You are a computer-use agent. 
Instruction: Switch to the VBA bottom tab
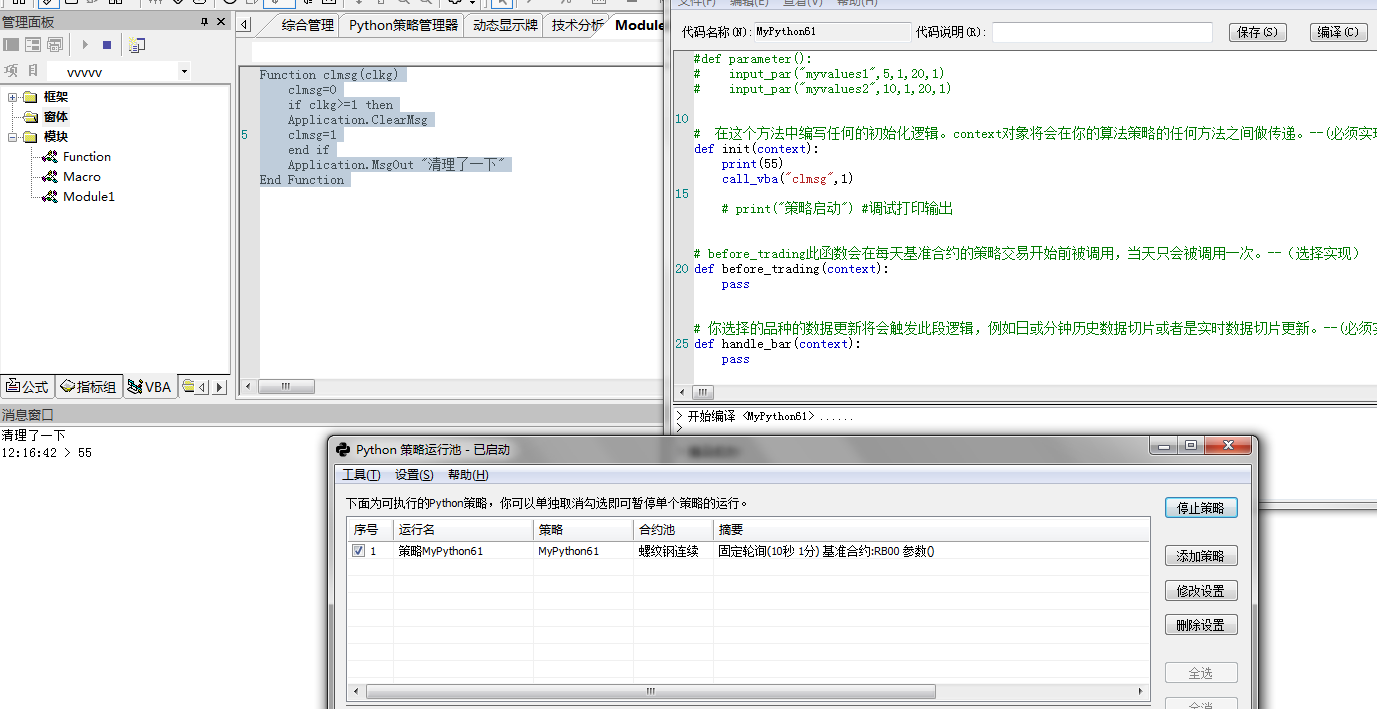coord(150,387)
